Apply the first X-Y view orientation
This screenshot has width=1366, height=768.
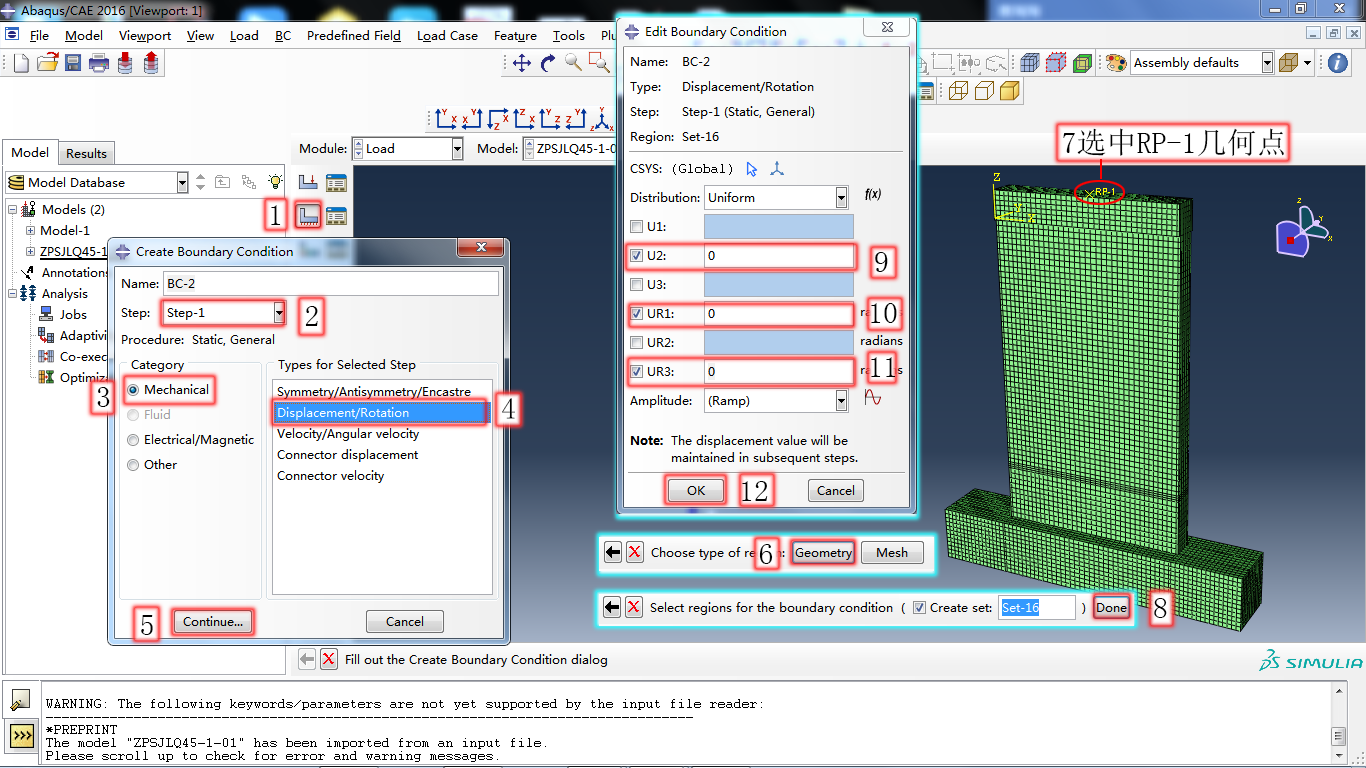(447, 119)
